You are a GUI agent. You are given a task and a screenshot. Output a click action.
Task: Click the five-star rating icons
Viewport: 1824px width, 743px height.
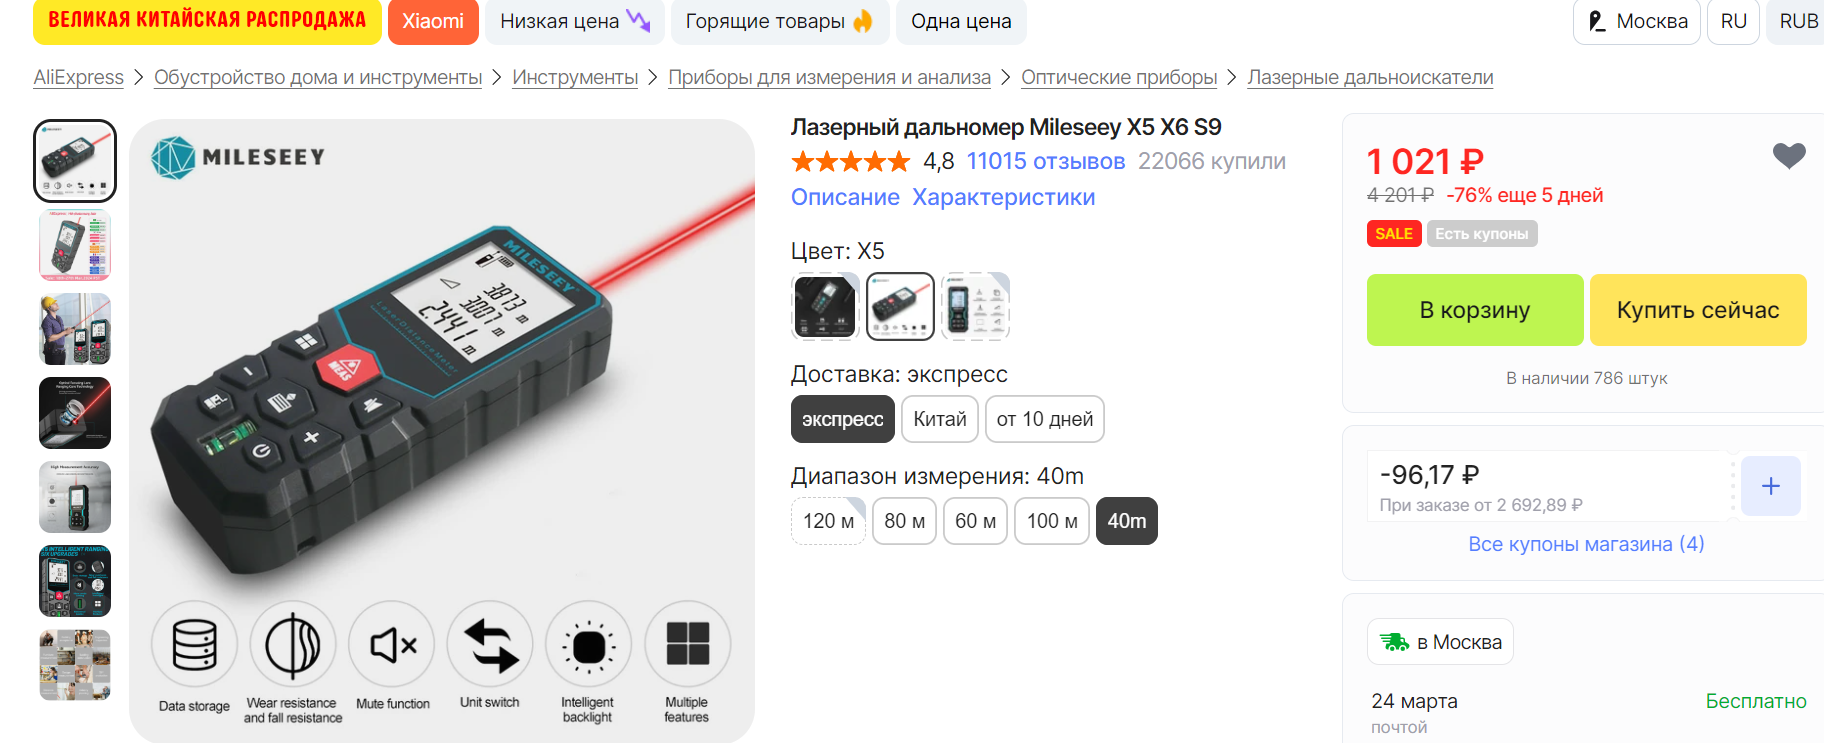click(x=851, y=161)
